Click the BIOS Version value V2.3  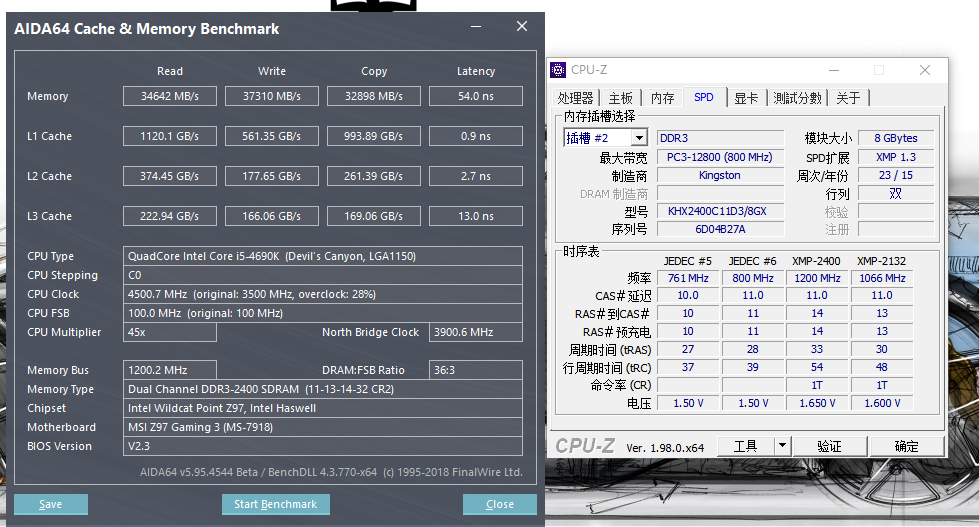(323, 446)
